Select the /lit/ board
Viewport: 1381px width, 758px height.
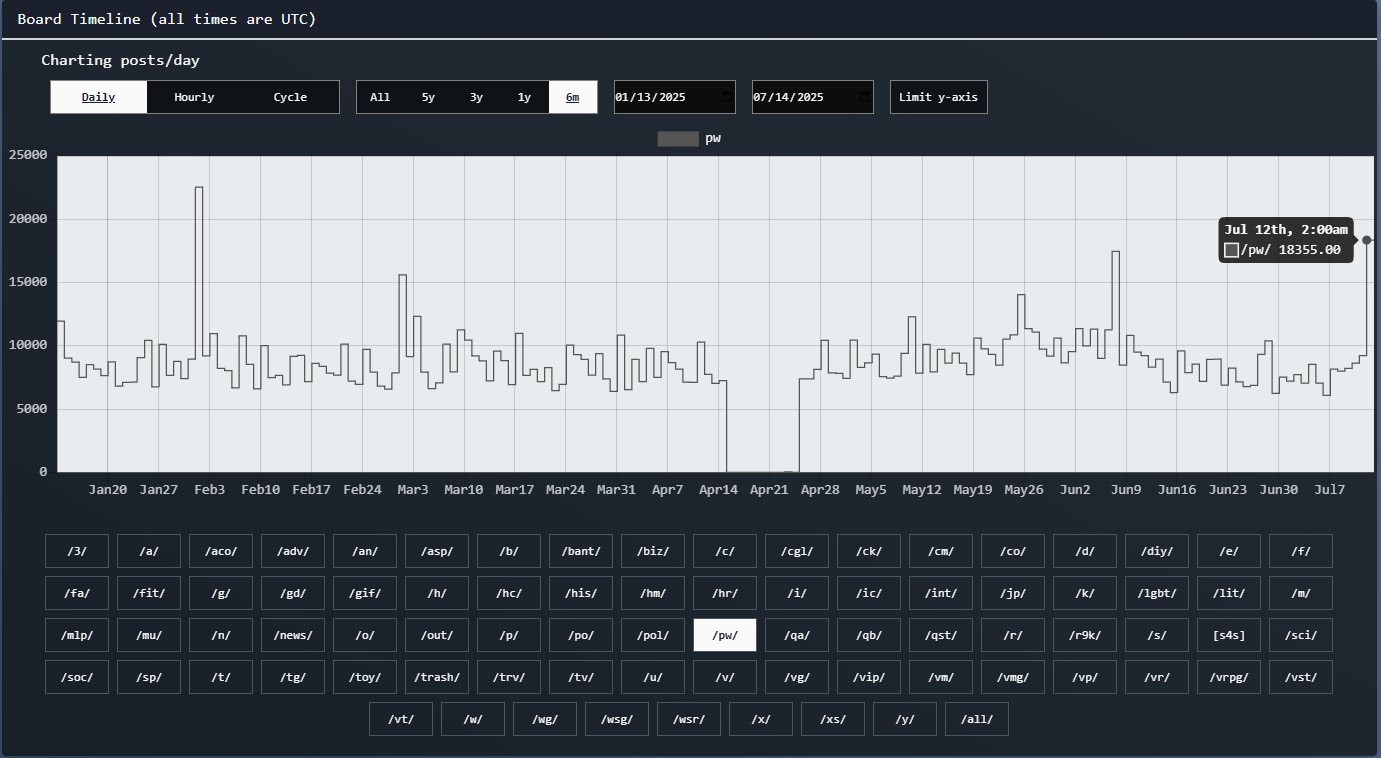(1229, 593)
